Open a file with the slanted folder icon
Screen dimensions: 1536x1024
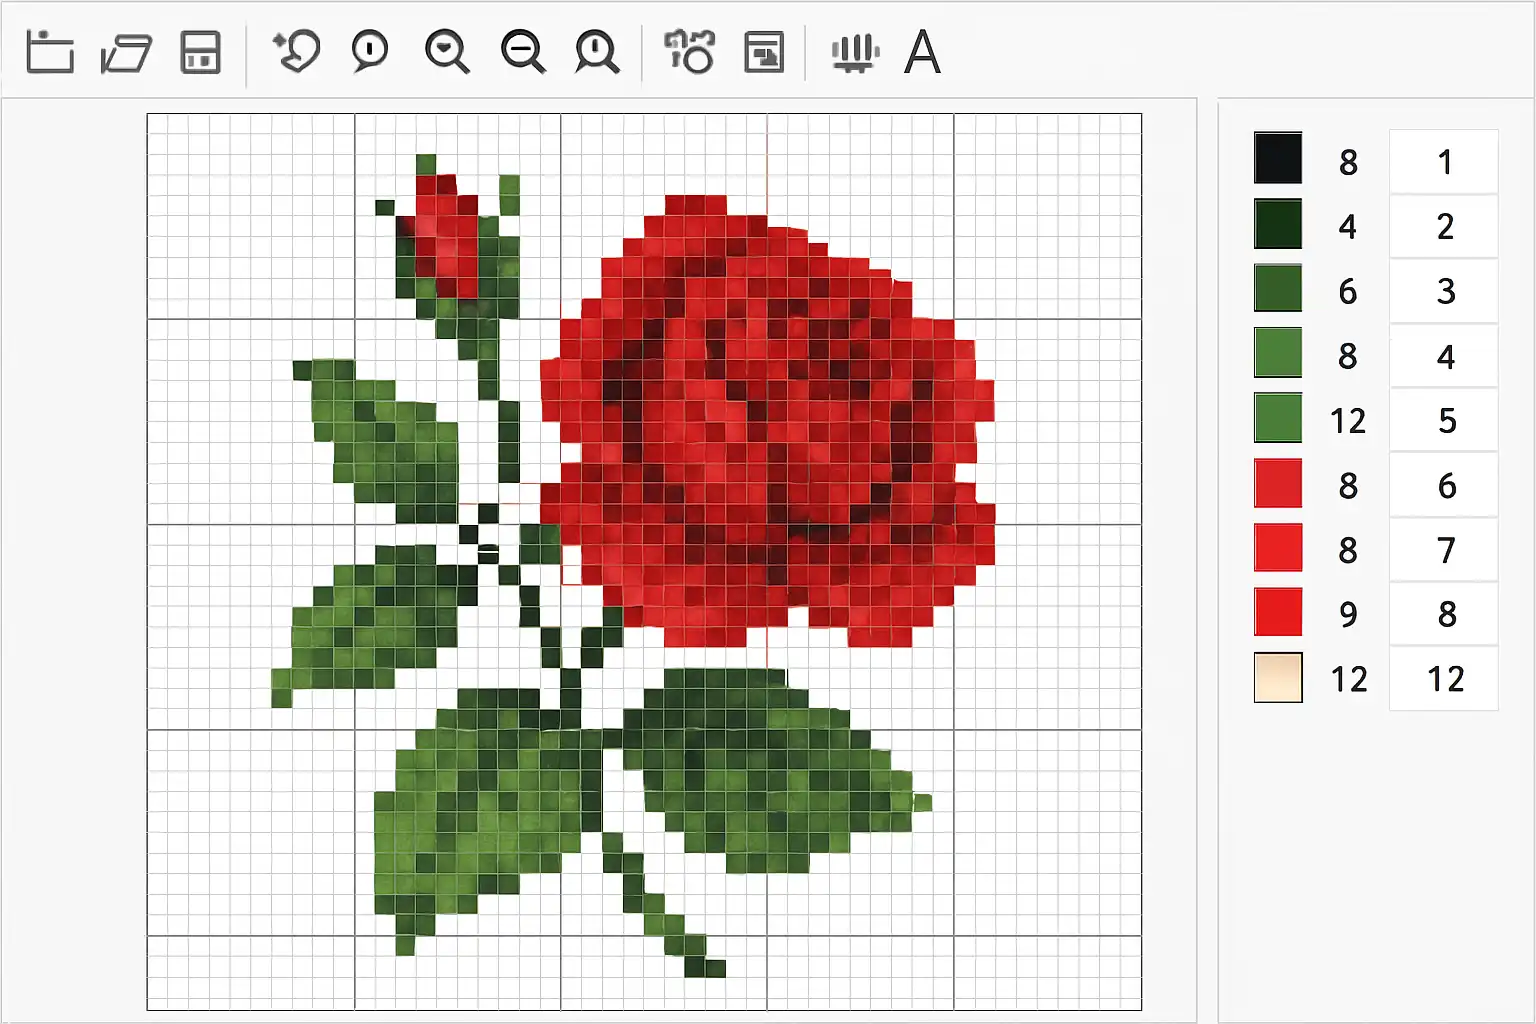click(x=126, y=53)
